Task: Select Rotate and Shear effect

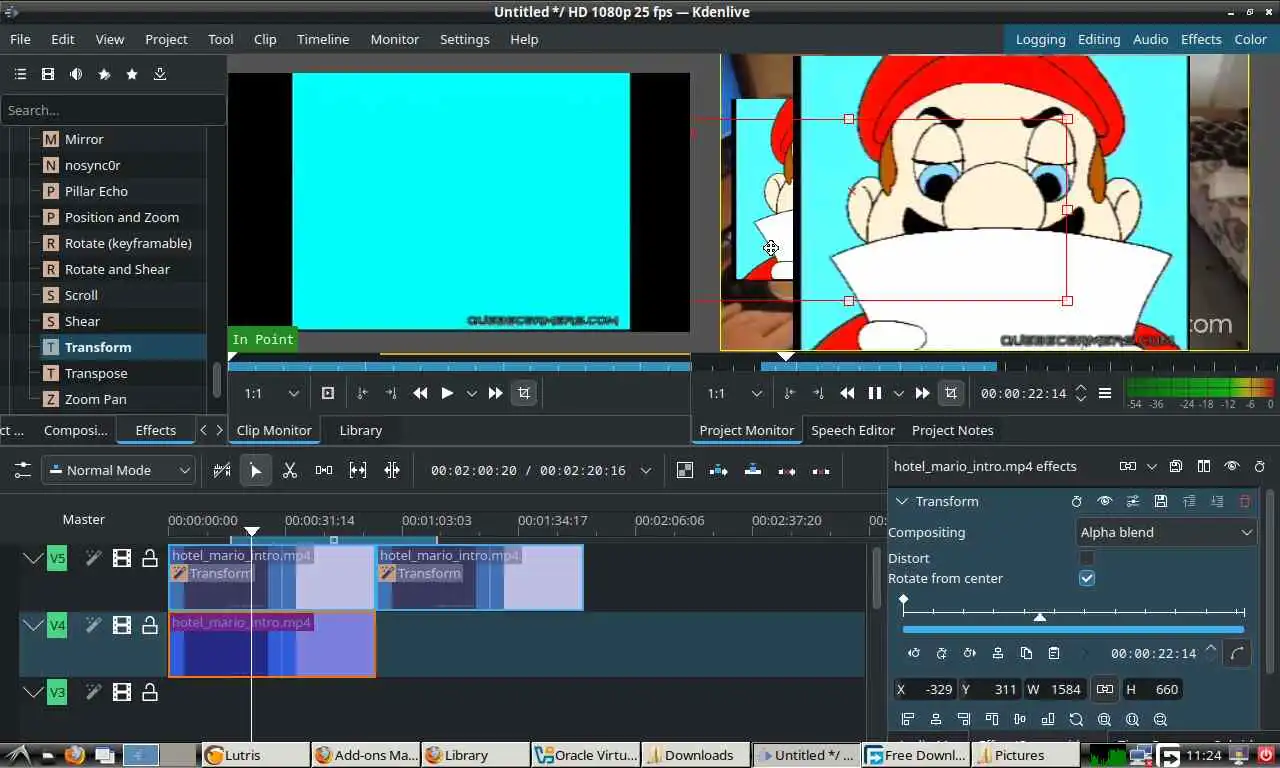Action: (117, 269)
